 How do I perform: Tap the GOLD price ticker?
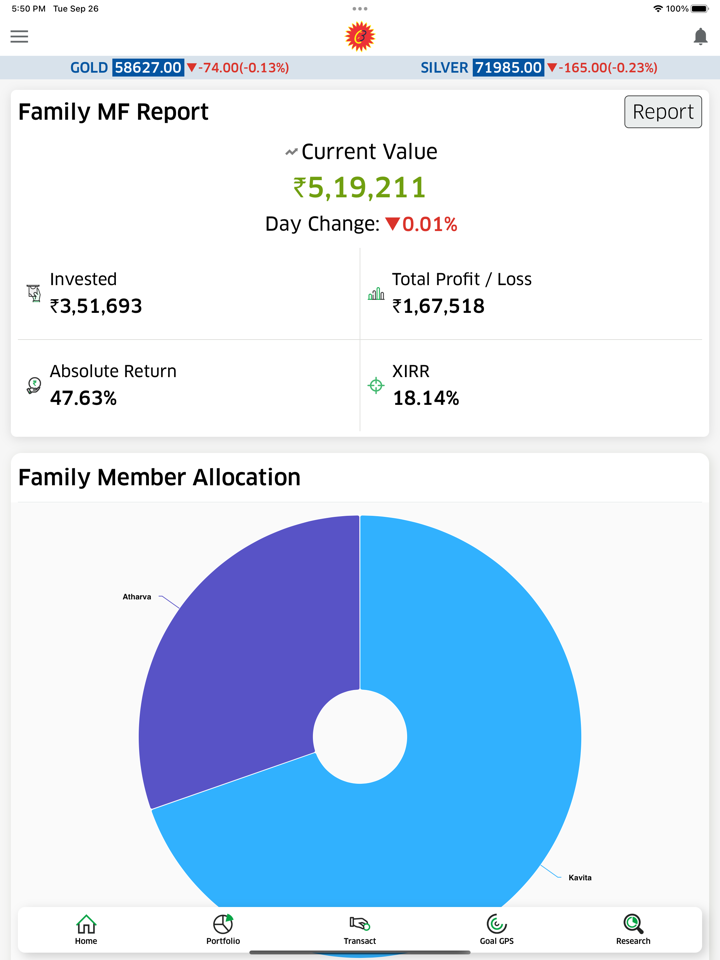point(179,68)
